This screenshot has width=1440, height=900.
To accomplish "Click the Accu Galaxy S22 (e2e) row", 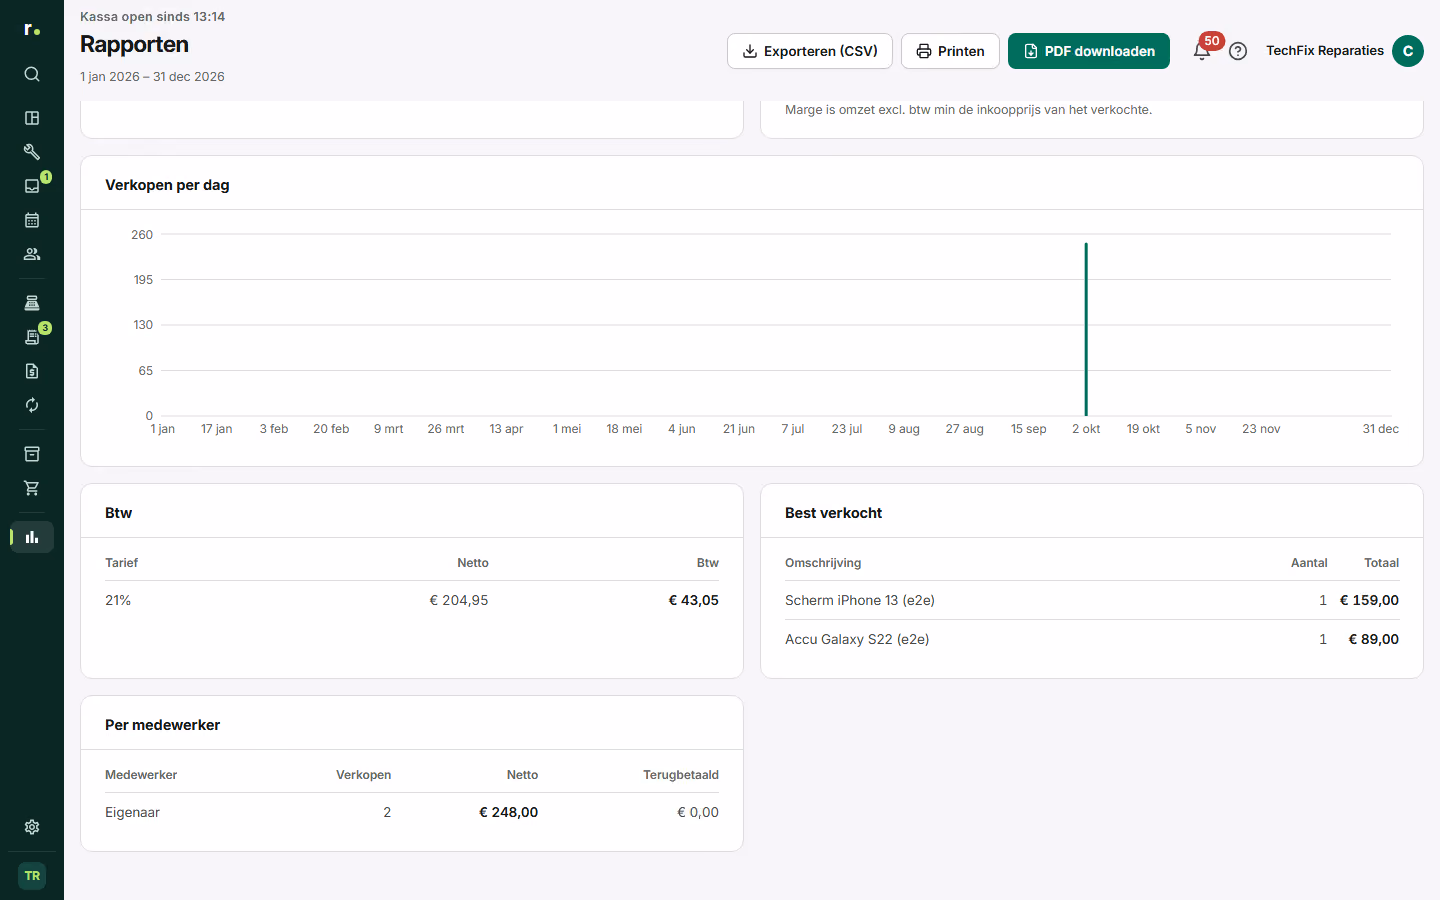I will (1092, 639).
